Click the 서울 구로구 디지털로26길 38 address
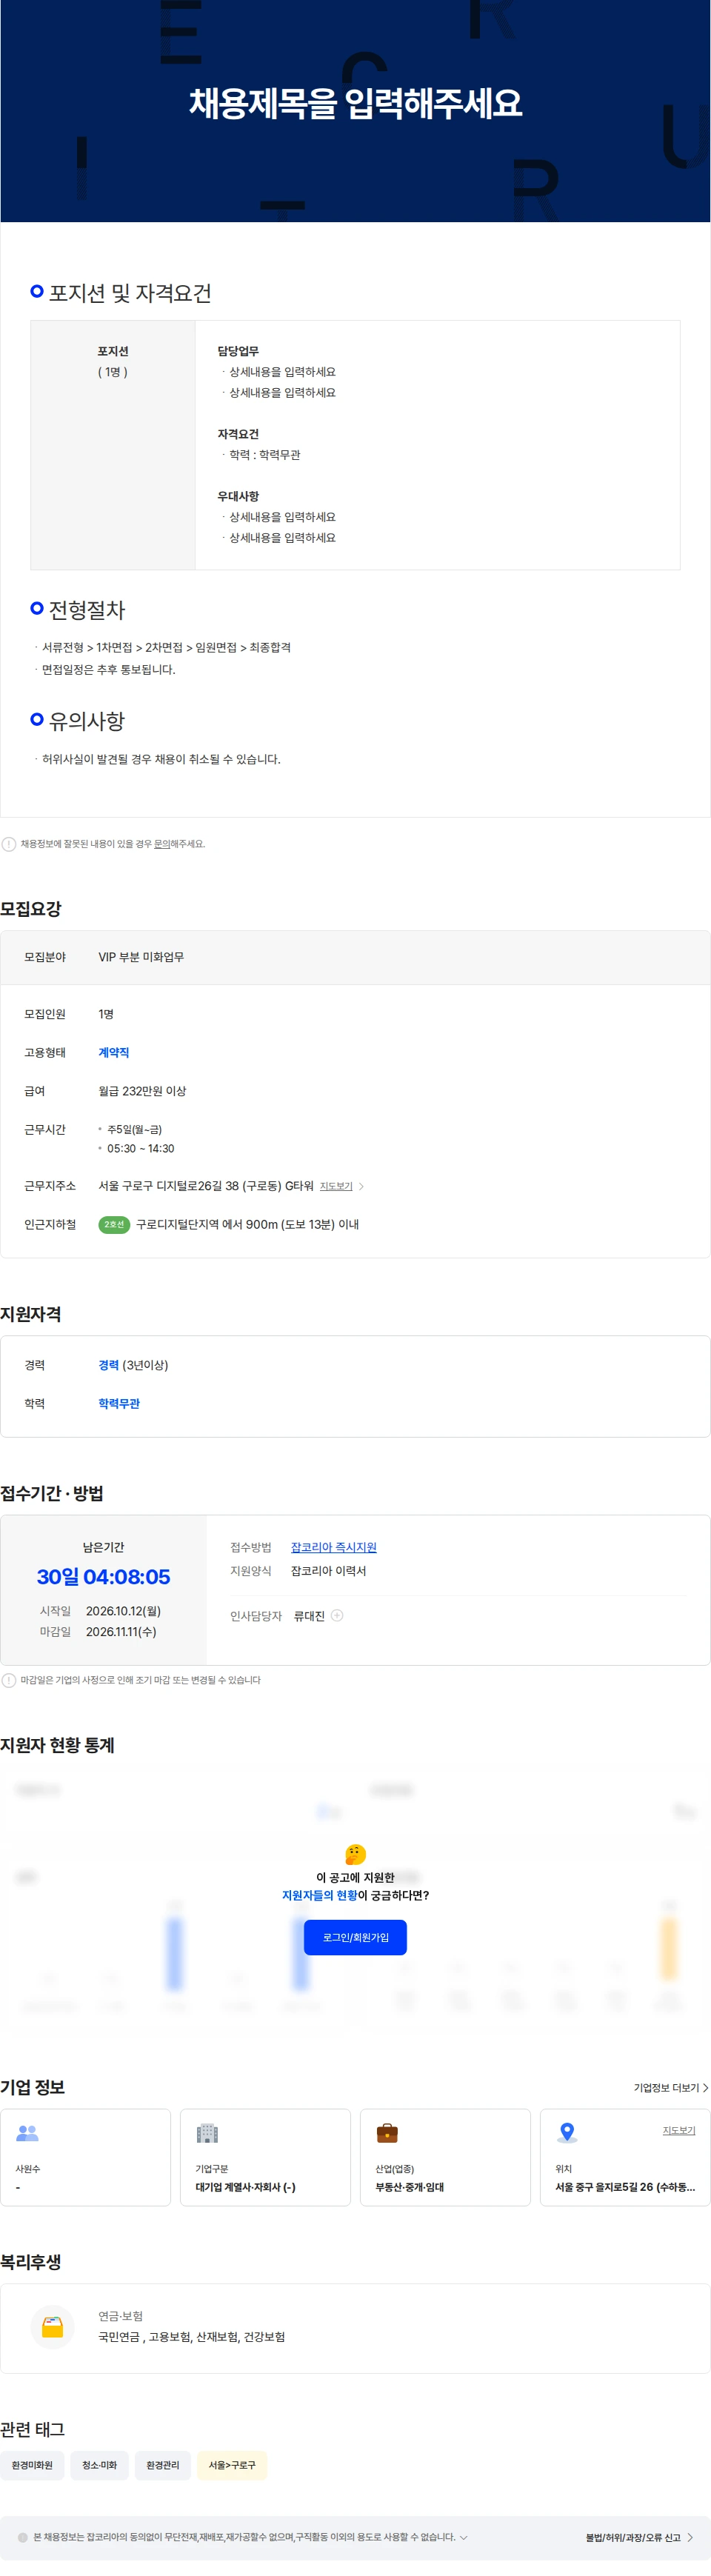Image resolution: width=711 pixels, height=2576 pixels. click(x=205, y=1186)
